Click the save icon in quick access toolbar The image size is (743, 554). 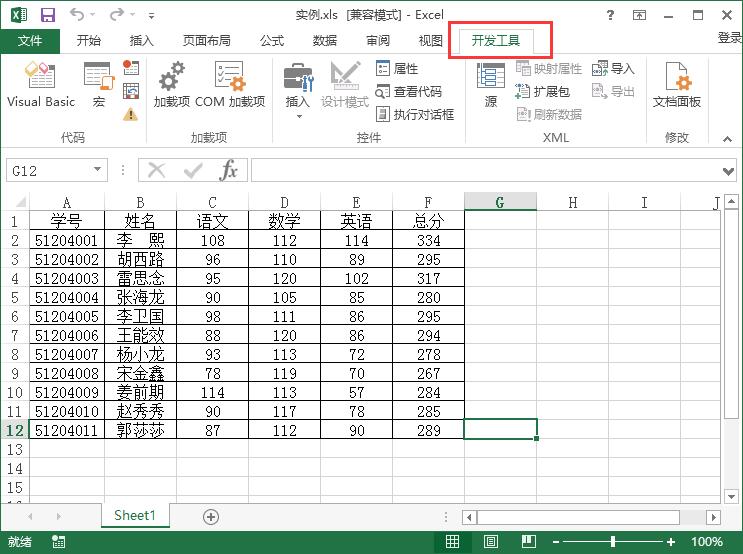click(48, 15)
